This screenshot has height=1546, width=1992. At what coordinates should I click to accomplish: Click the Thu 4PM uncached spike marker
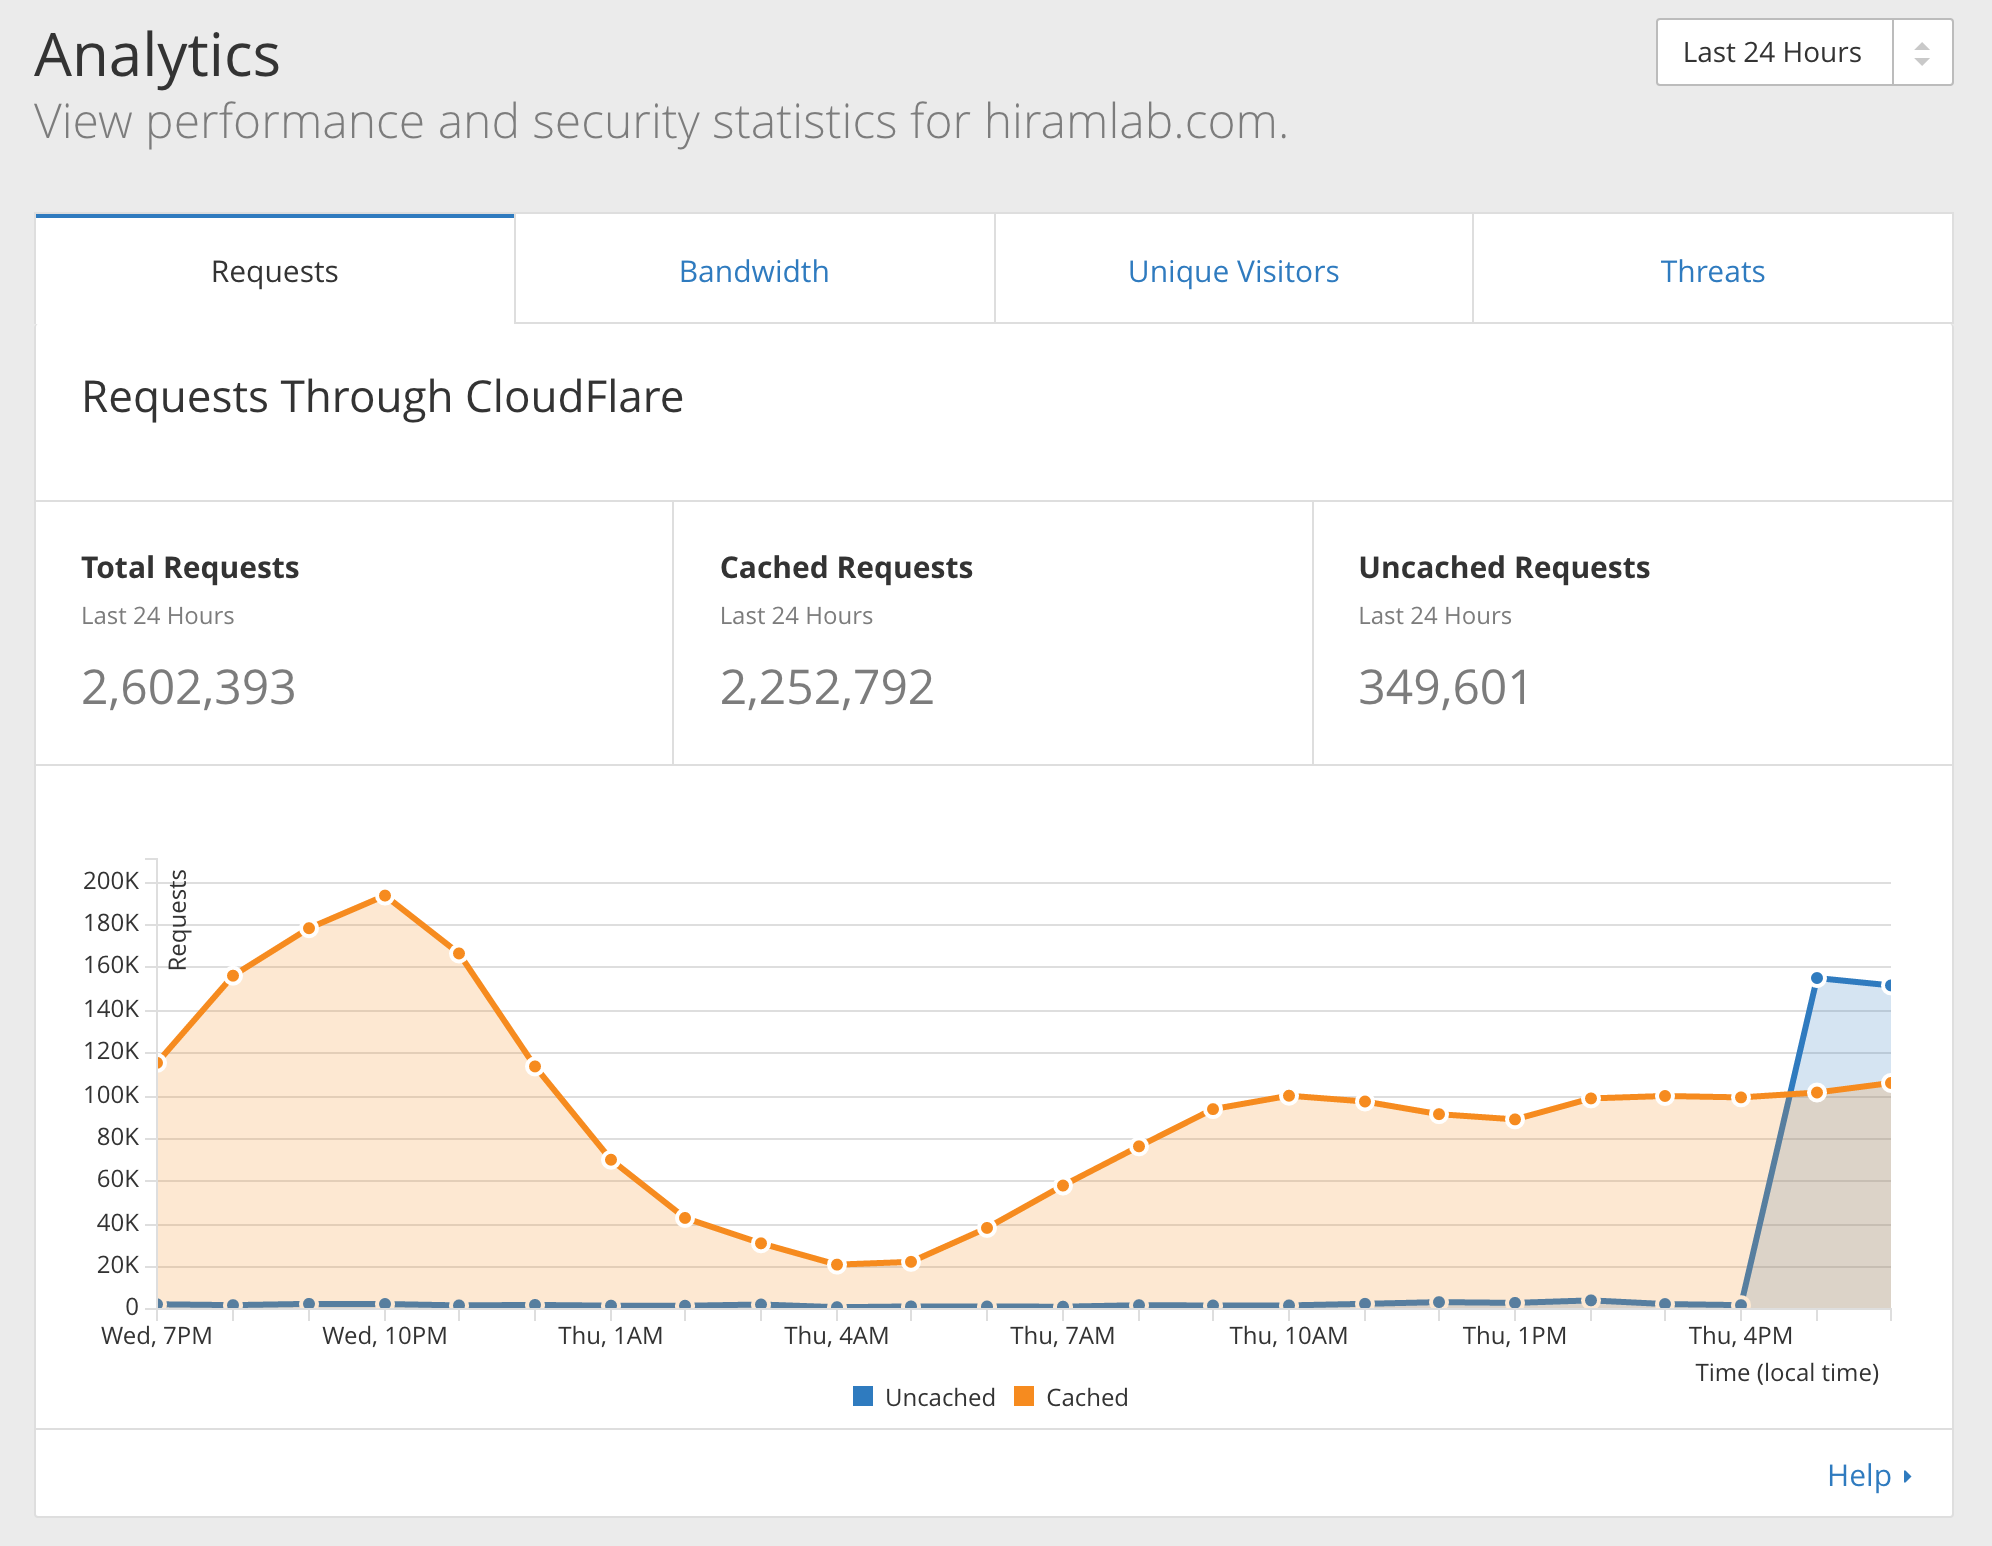1813,977
